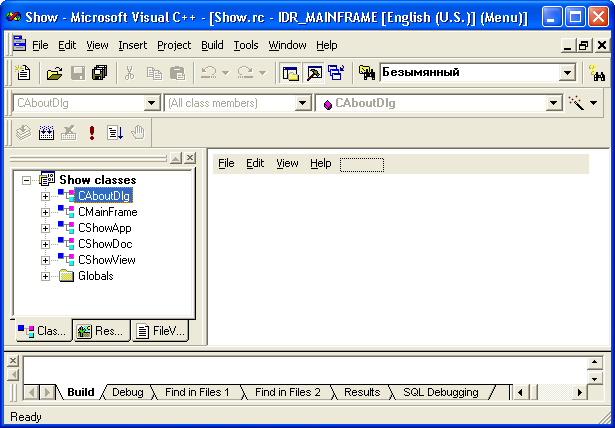Click the red exclamation Execute Program icon
Image resolution: width=615 pixels, height=428 pixels.
click(x=92, y=133)
